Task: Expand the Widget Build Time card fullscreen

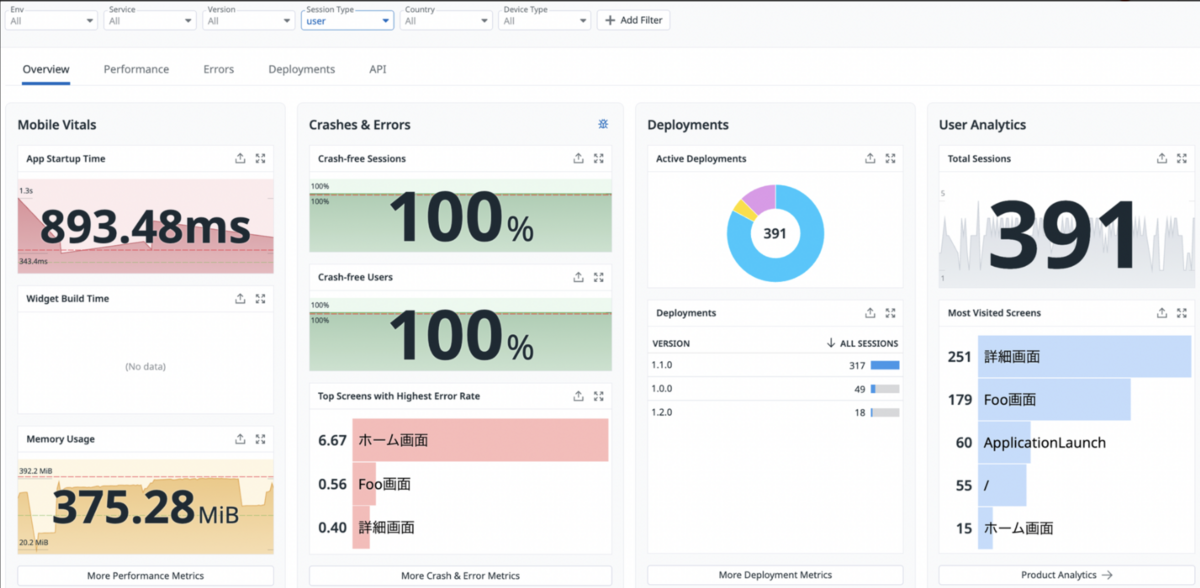Action: 261,298
